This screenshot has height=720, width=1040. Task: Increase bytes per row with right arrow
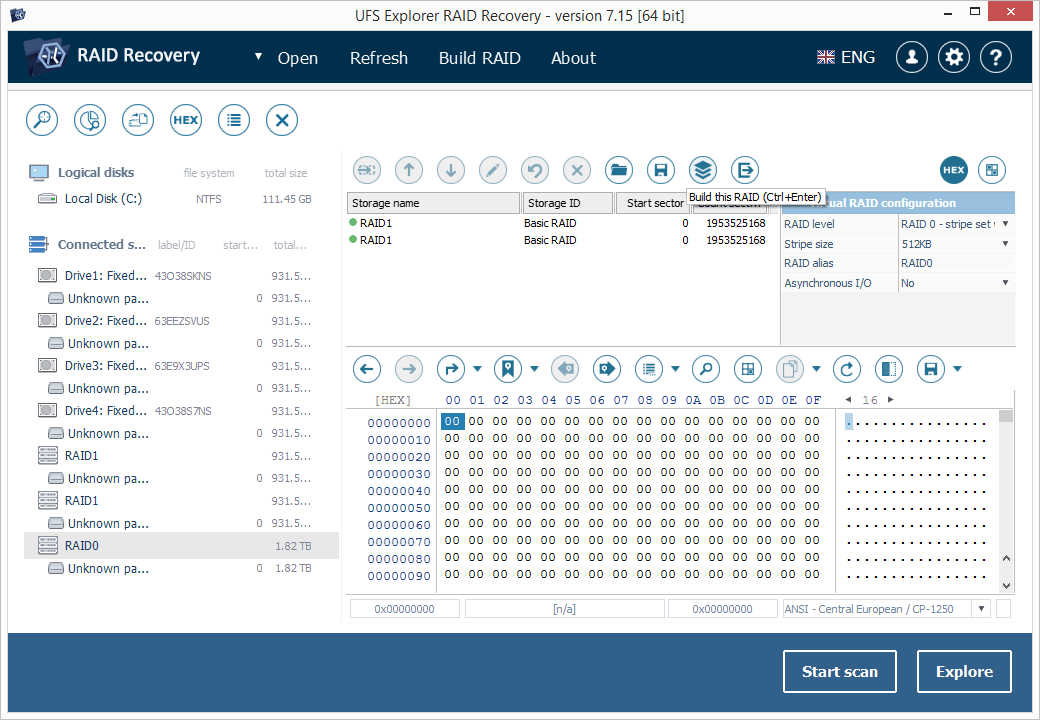891,400
